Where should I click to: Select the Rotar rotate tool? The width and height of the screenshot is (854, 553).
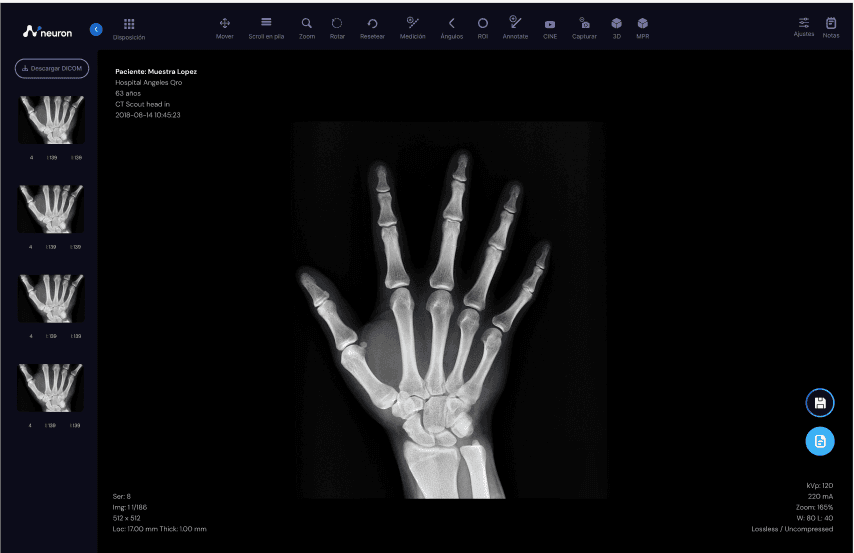tap(337, 23)
